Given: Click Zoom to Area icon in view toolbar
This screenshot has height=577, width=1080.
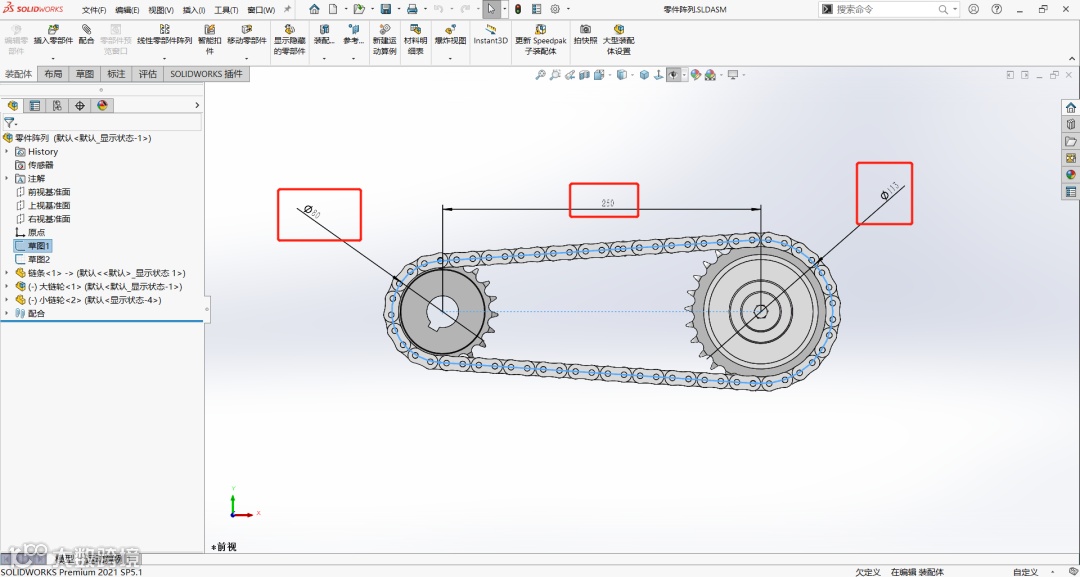Looking at the screenshot, I should (555, 75).
